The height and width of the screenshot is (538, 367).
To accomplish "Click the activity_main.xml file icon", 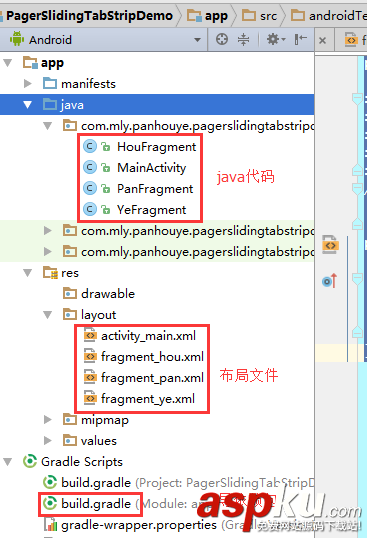I will [90, 335].
